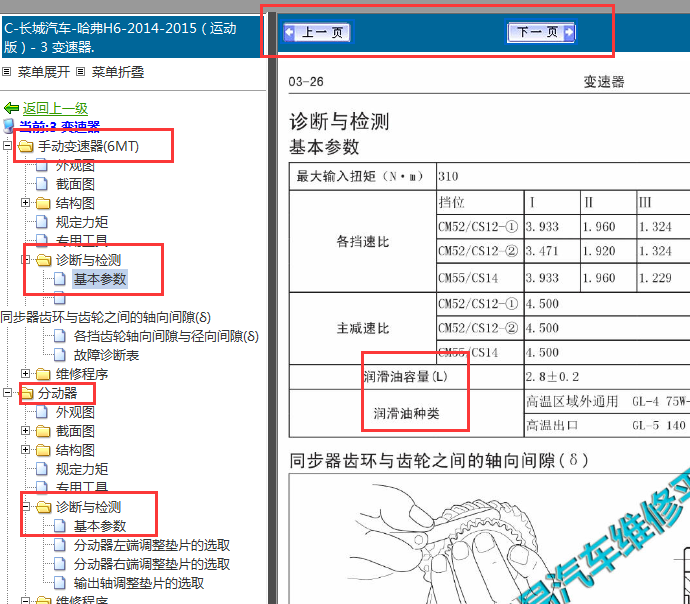This screenshot has height=604, width=690.
Task: Open 结构图 folder under 手动变速器
Action: click(75, 203)
